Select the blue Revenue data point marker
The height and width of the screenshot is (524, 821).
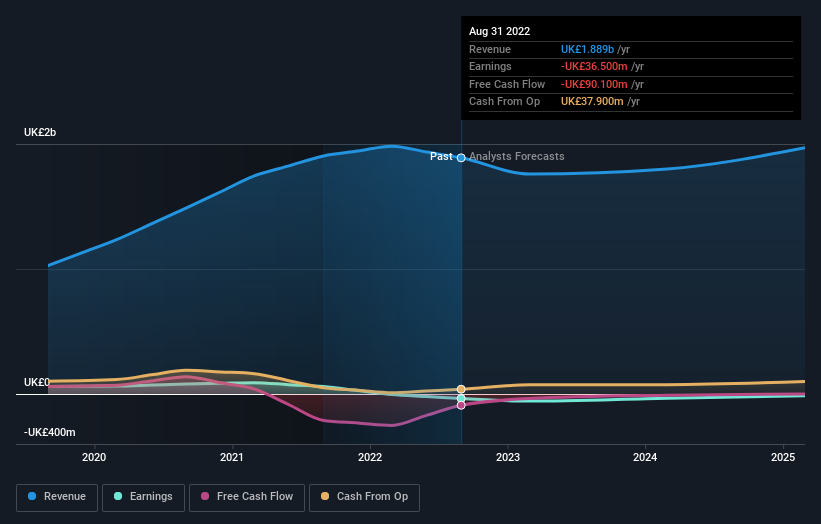coord(461,158)
